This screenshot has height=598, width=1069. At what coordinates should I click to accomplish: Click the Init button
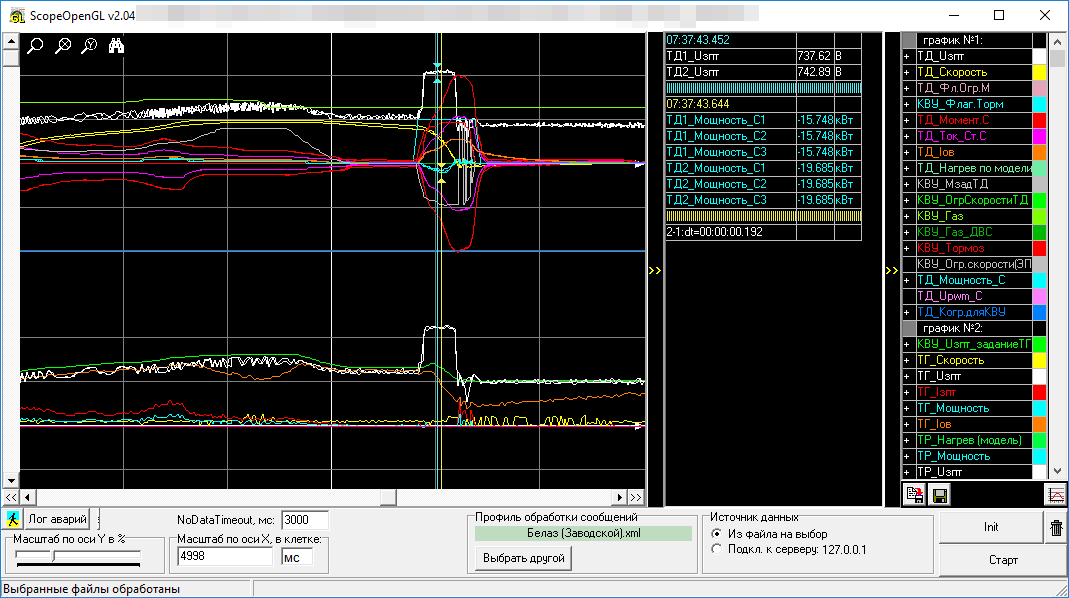[991, 527]
